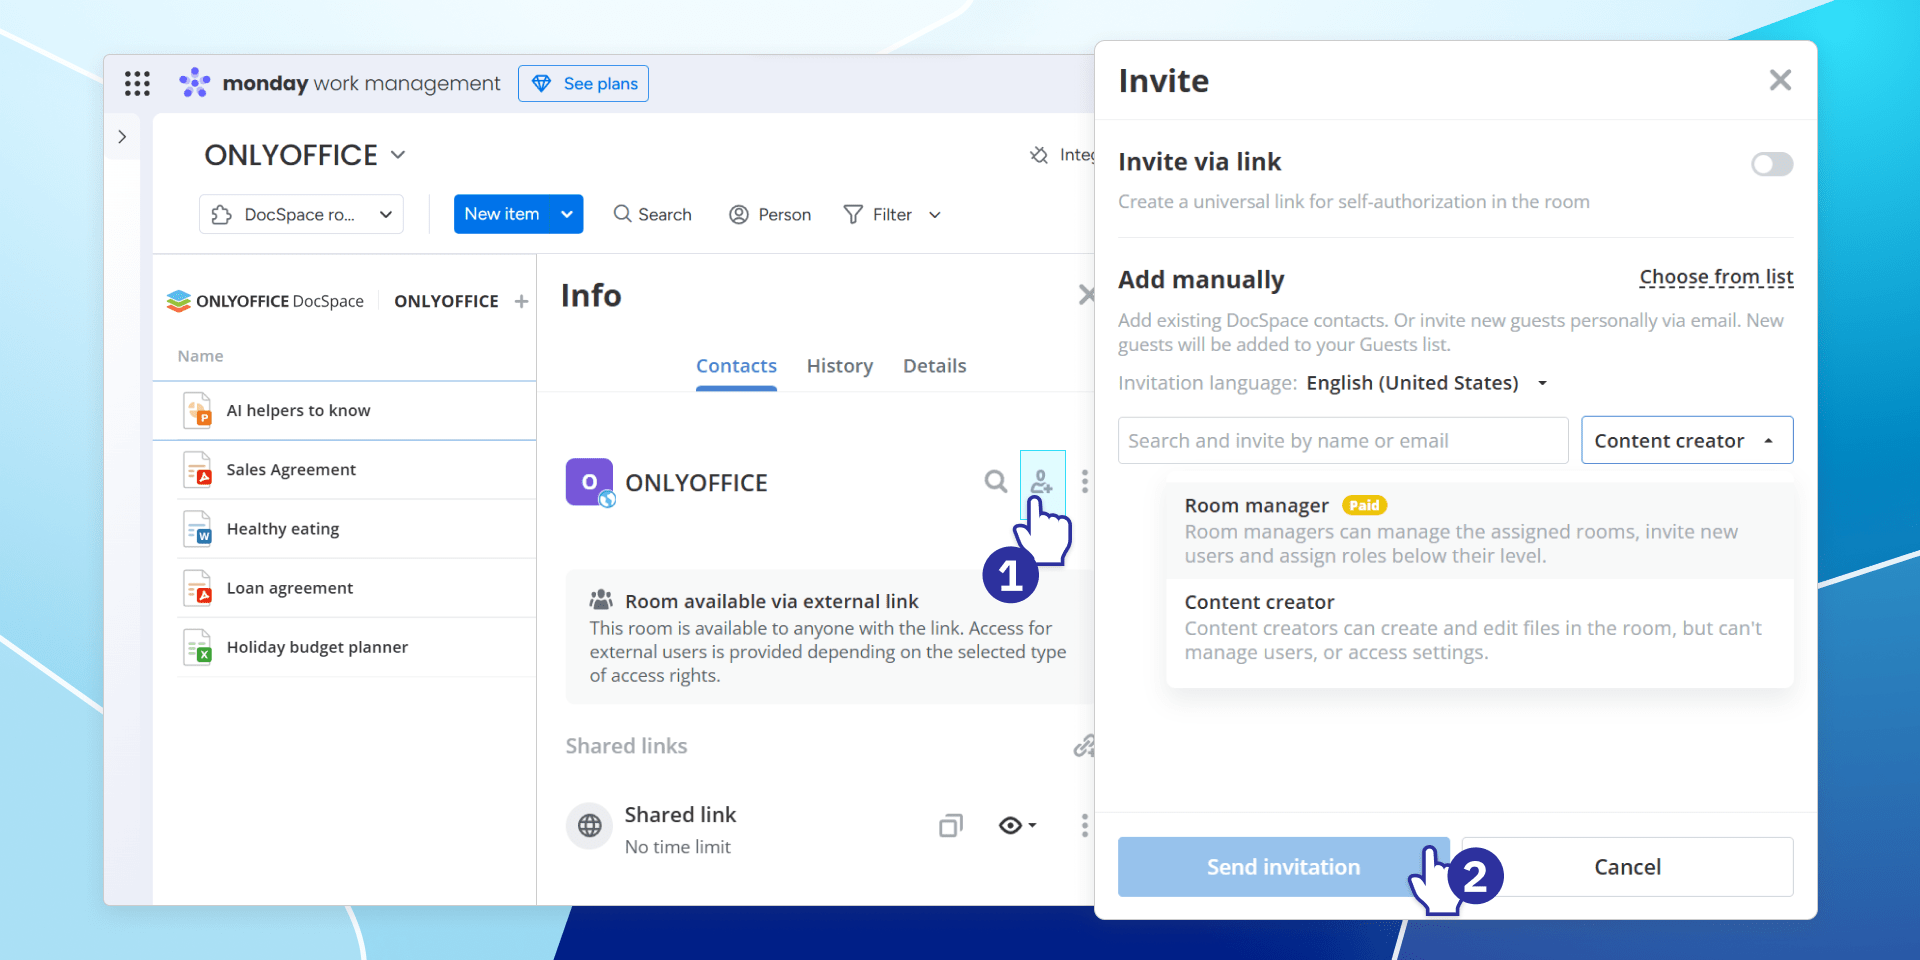Click the search and invite by email field
The image size is (1920, 960).
click(x=1343, y=441)
